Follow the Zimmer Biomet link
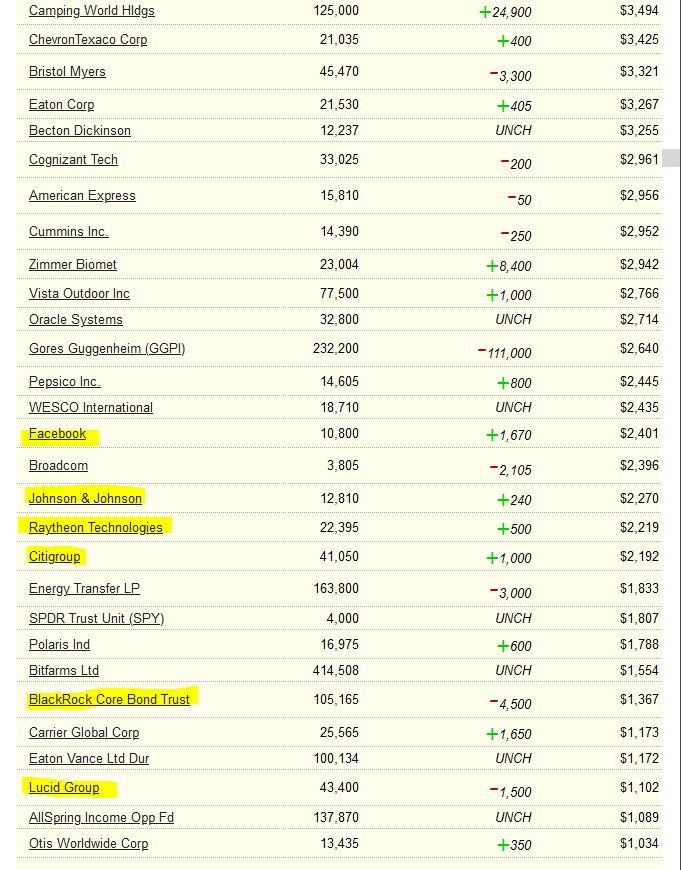This screenshot has width=681, height=870. coord(73,265)
